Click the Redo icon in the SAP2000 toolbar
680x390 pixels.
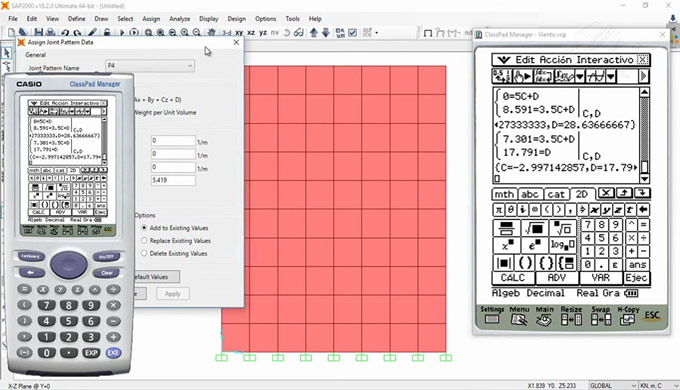(x=77, y=33)
